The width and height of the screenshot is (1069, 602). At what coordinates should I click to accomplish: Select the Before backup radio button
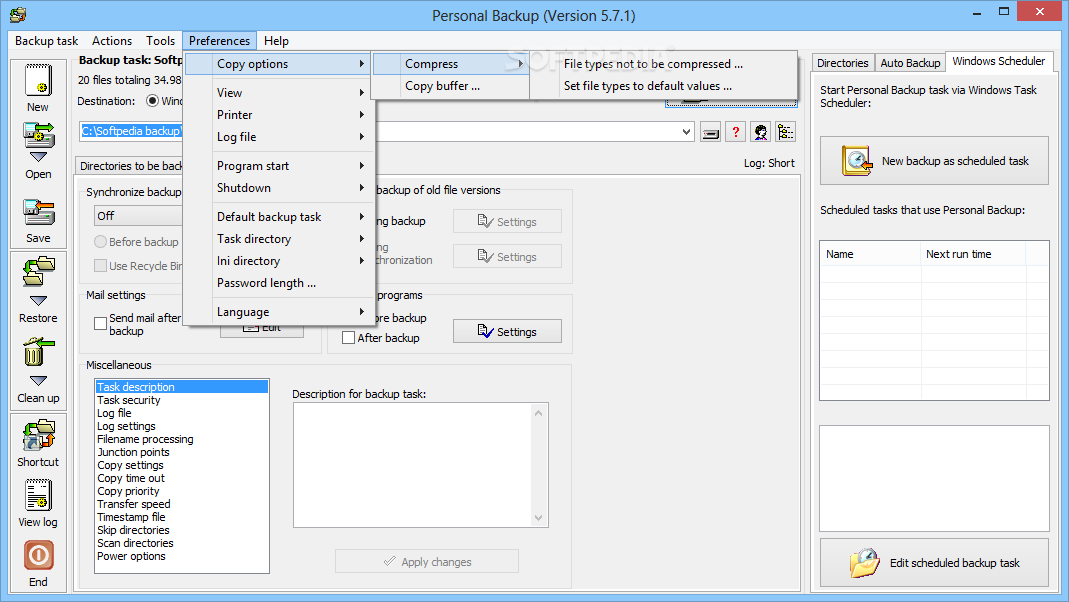100,241
